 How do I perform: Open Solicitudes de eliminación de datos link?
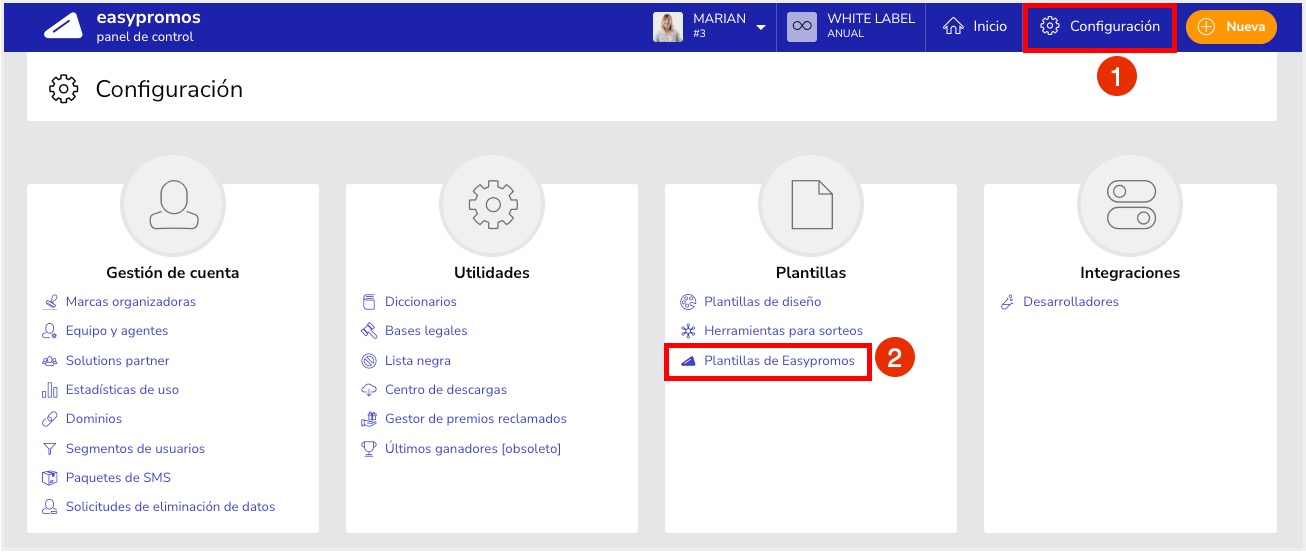tap(170, 507)
